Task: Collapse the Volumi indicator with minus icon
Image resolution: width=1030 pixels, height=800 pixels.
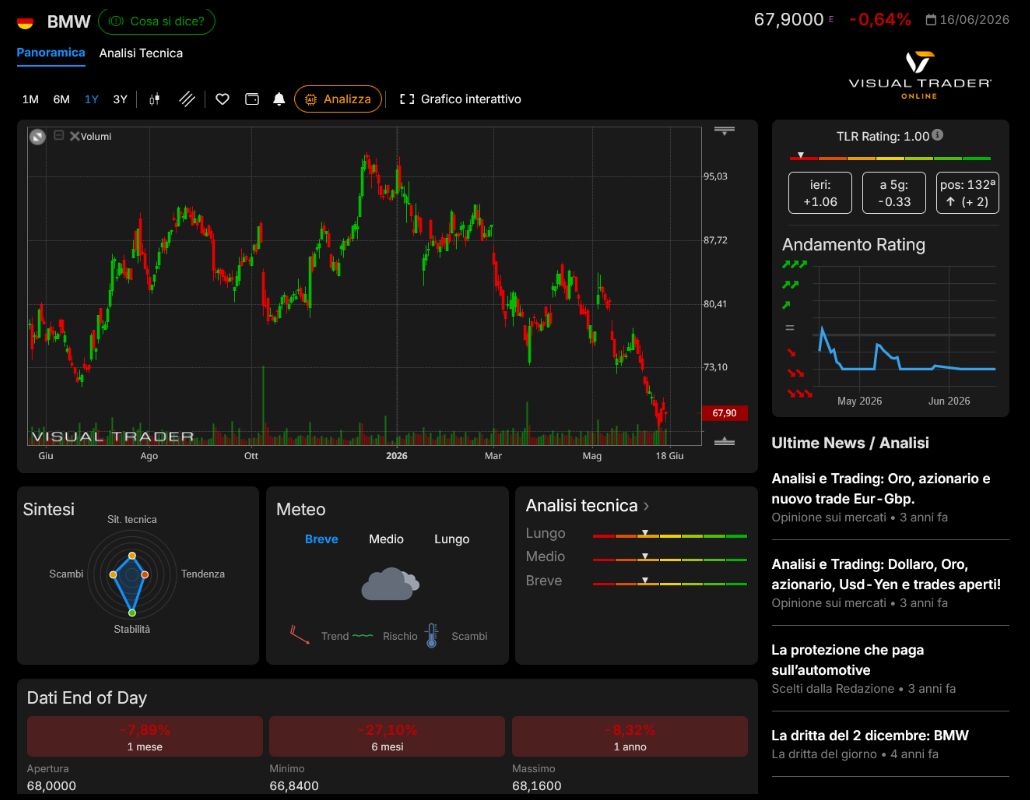Action: click(x=58, y=135)
